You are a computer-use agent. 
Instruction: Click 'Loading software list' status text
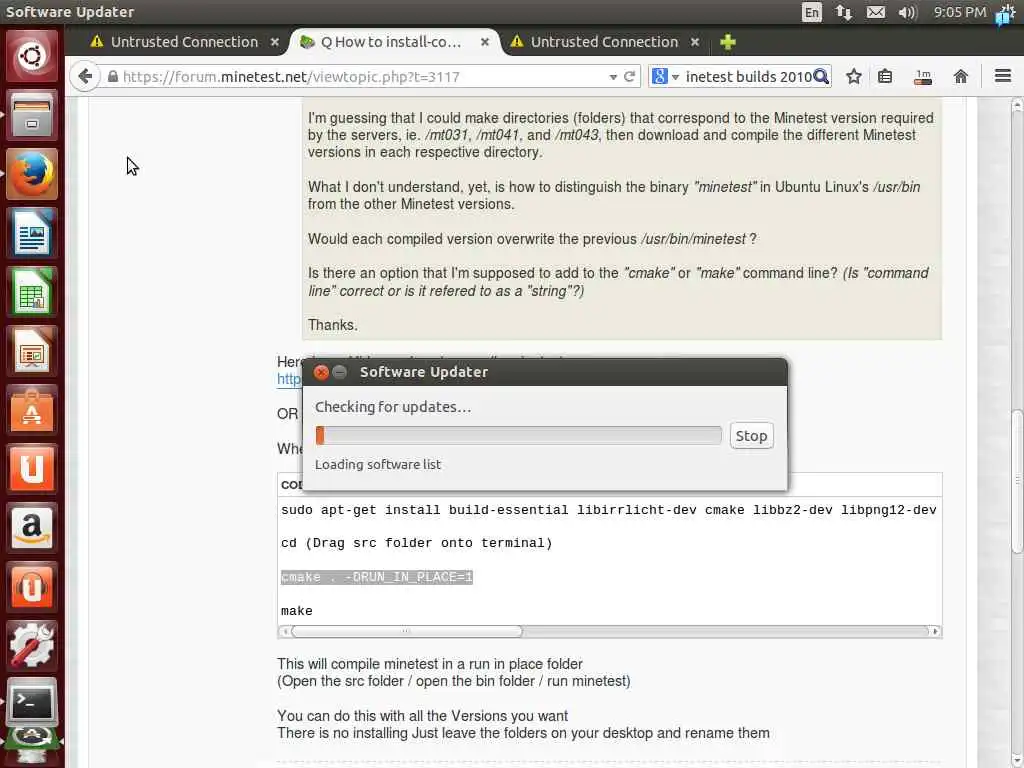(378, 464)
